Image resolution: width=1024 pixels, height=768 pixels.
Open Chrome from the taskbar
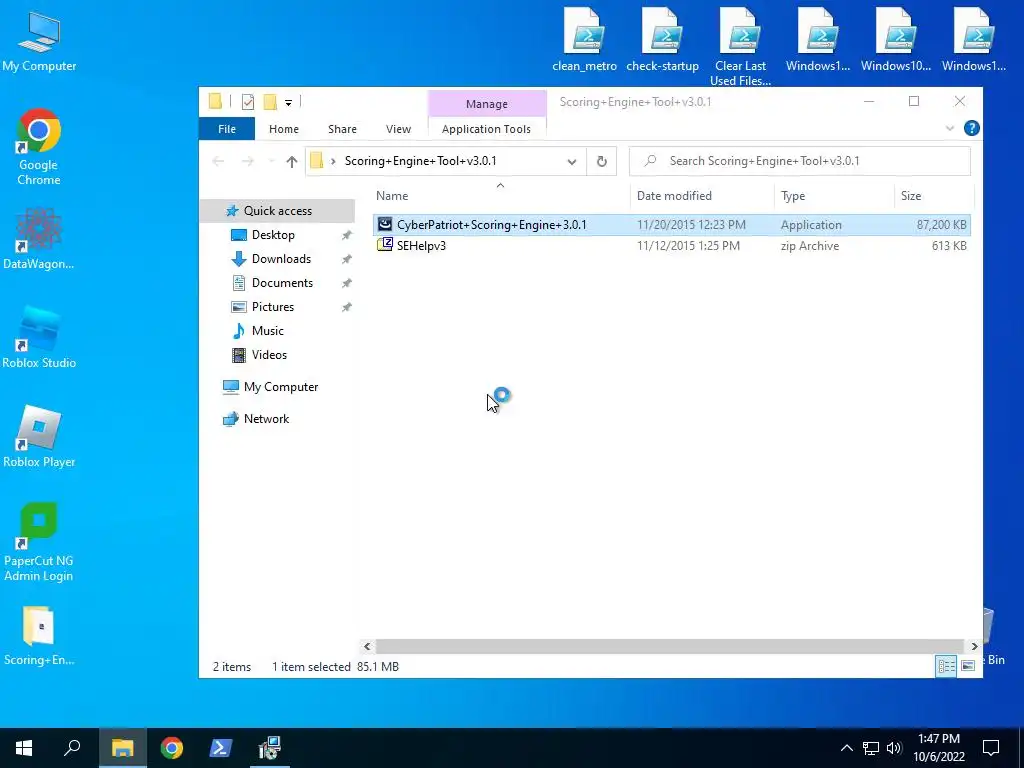172,748
